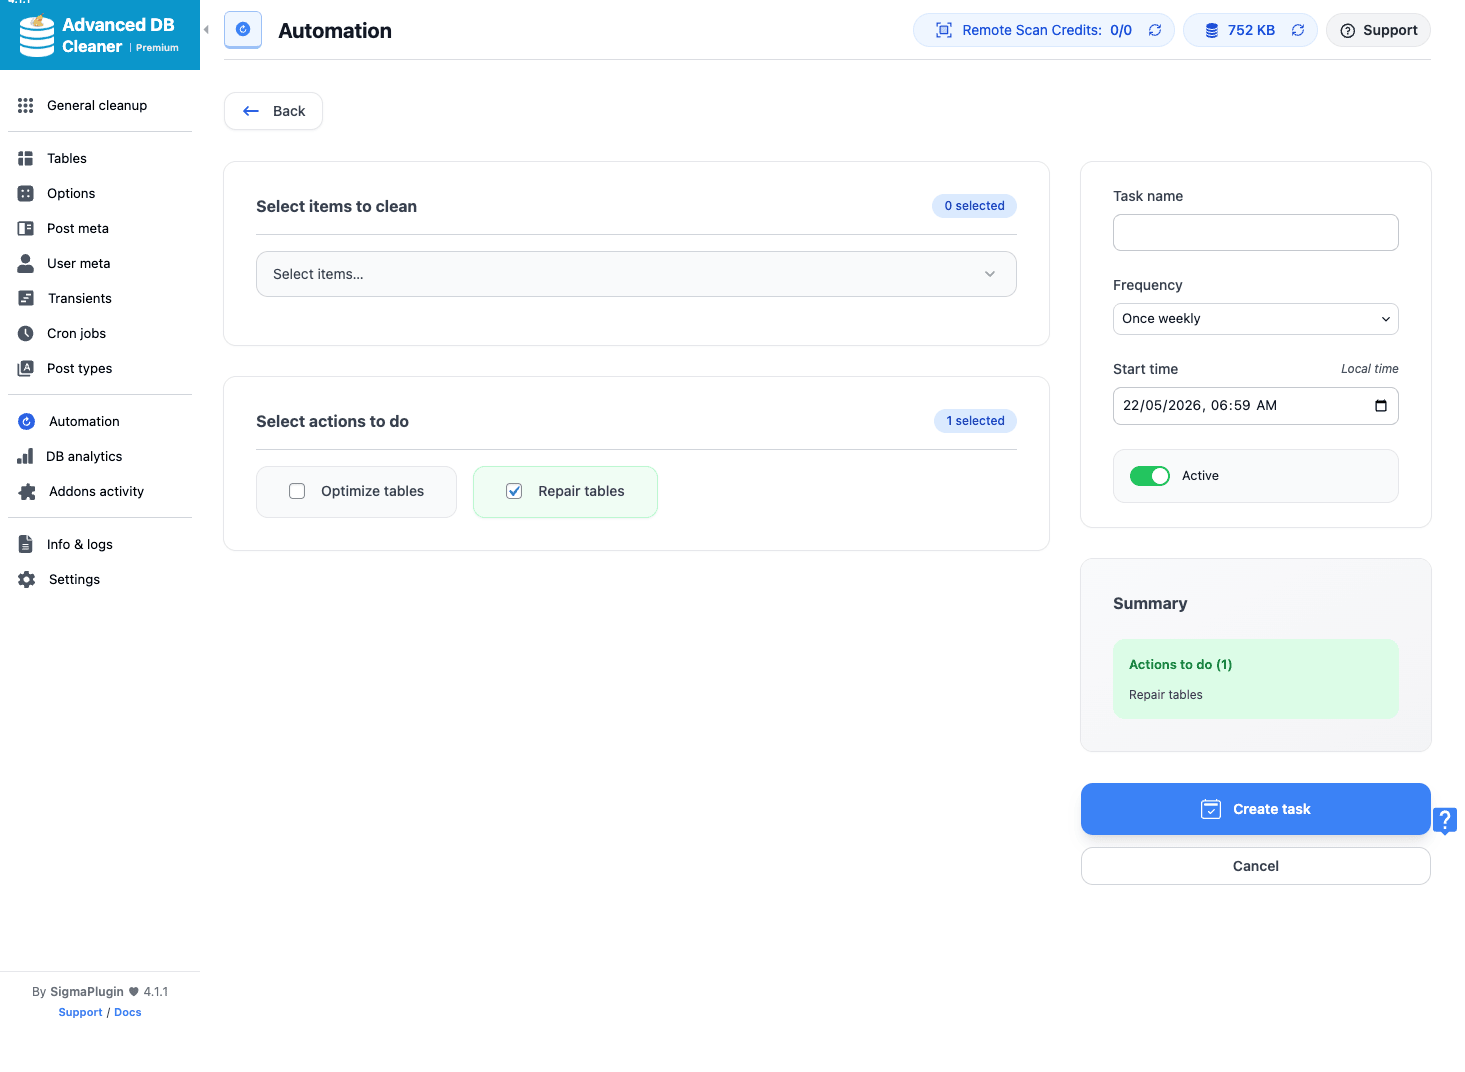Click the Cron jobs clock icon
Viewport: 1465px width, 1072px height.
tap(26, 333)
